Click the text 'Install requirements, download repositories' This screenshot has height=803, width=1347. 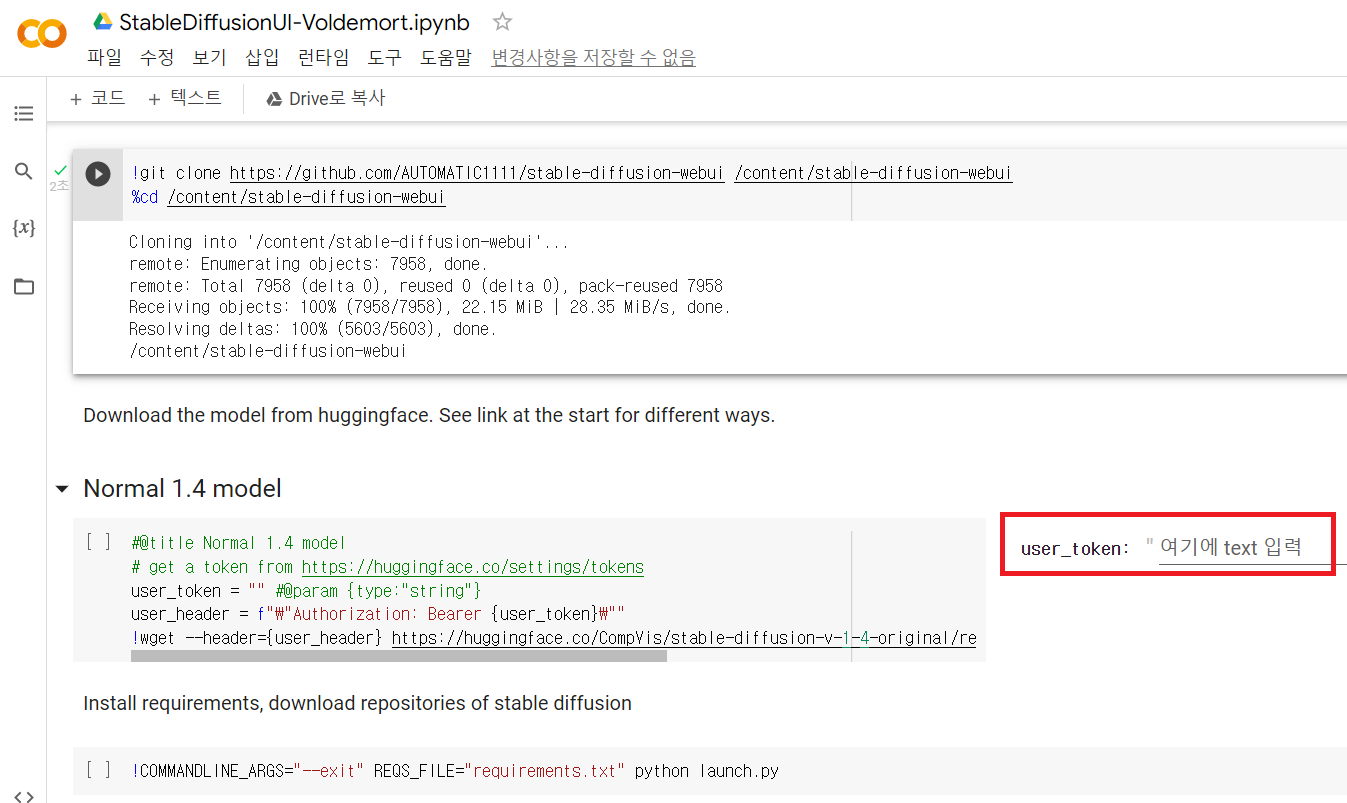(x=274, y=703)
